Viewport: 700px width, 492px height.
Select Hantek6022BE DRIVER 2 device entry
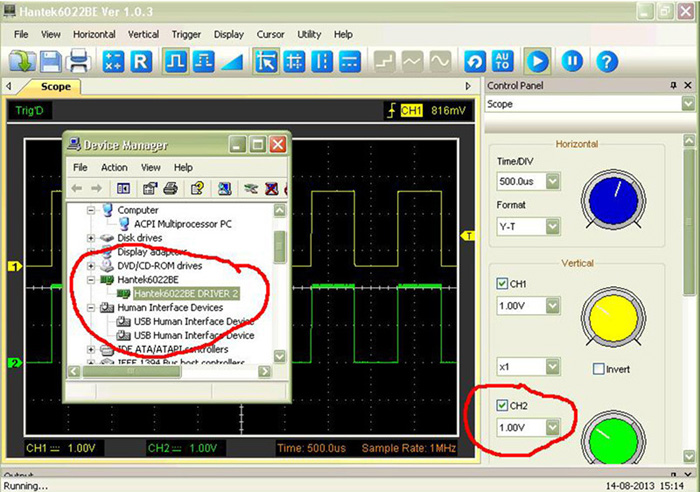pyautogui.click(x=186, y=294)
